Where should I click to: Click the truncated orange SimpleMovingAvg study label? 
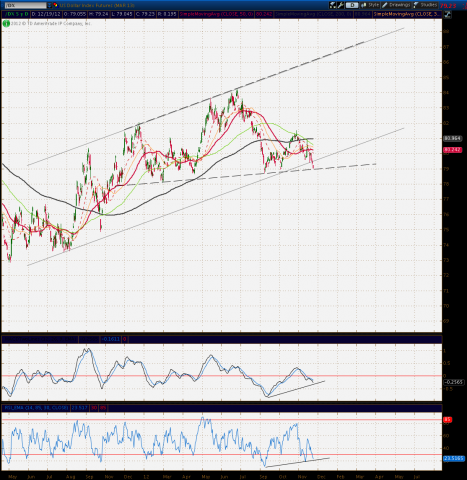pos(407,14)
